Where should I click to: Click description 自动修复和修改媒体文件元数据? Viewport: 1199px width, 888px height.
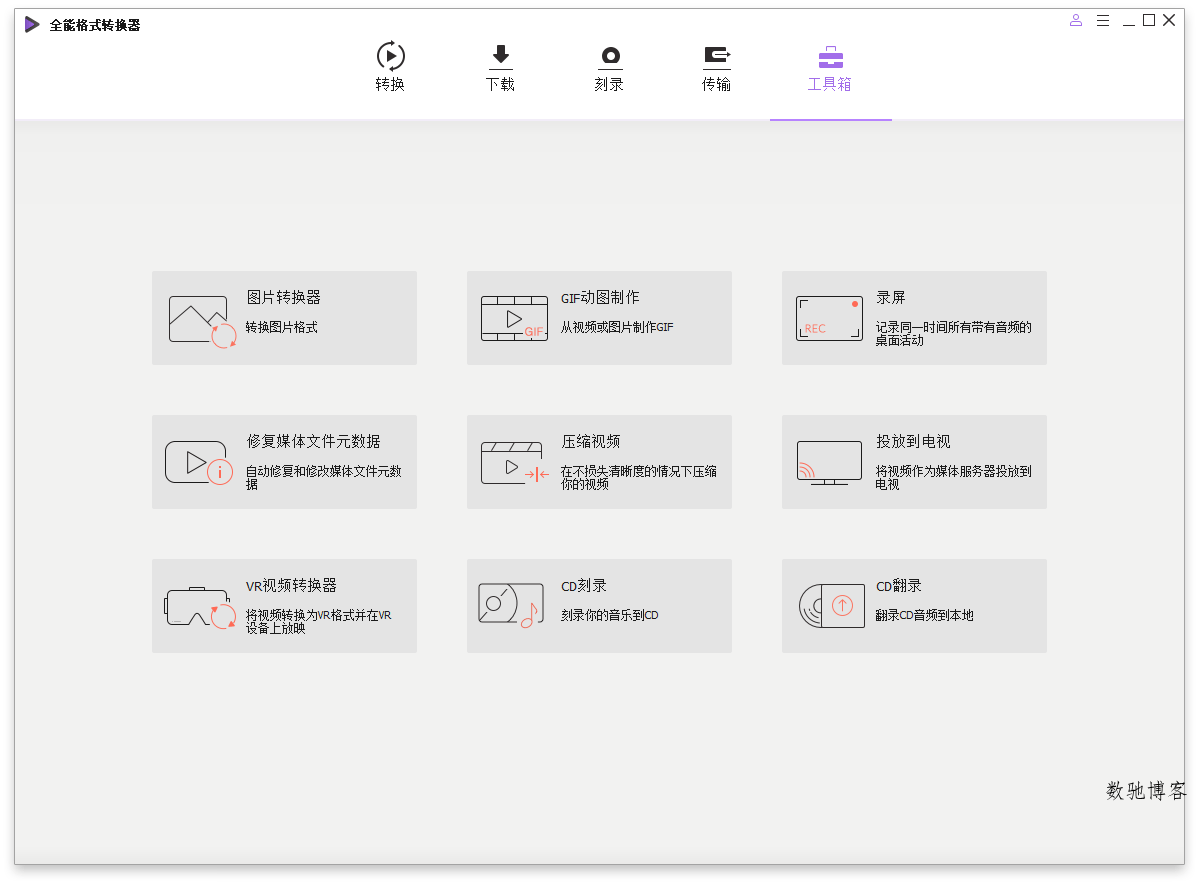pos(323,478)
